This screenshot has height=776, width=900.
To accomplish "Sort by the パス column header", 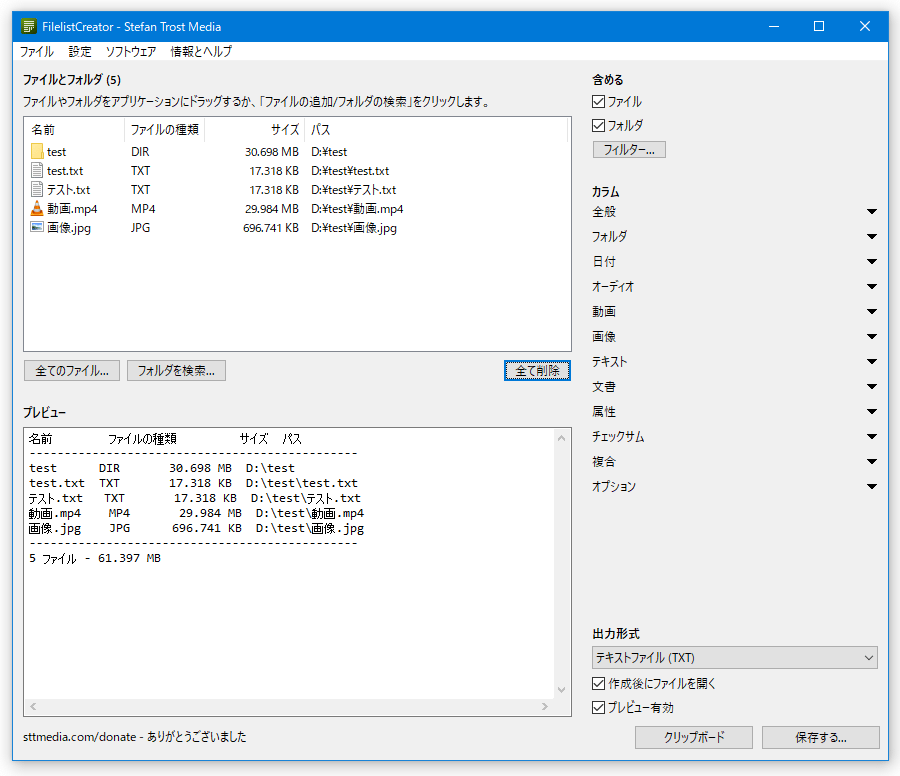I will click(436, 130).
